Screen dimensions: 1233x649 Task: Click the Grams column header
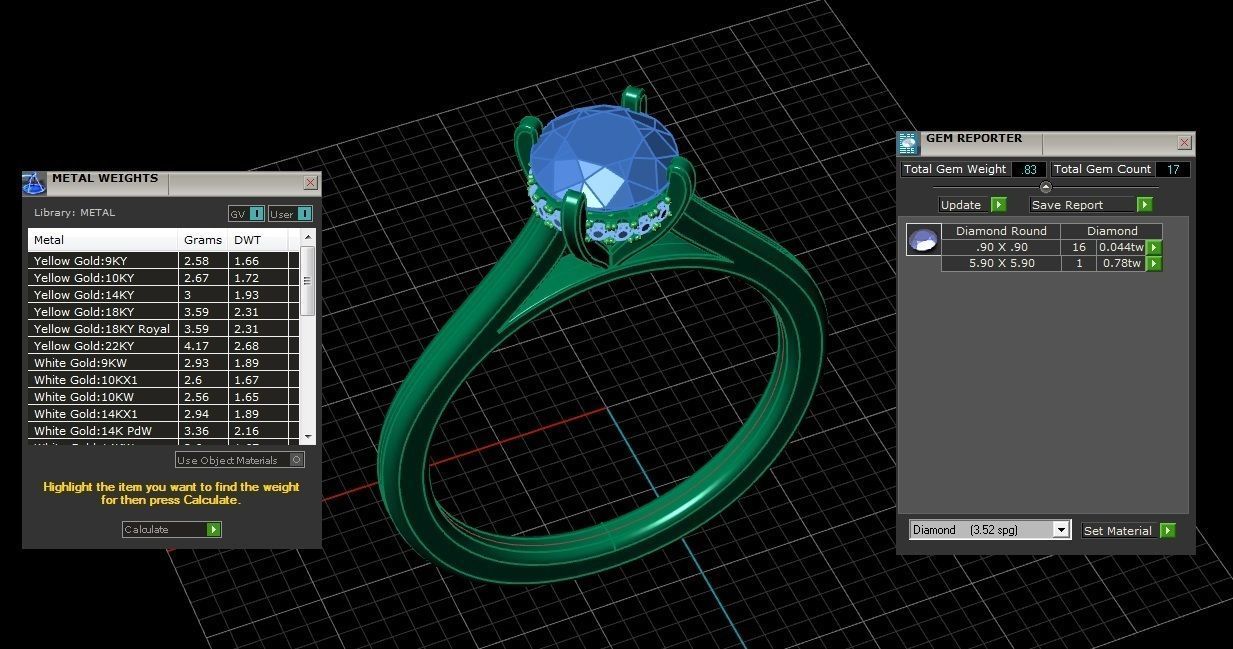coord(204,240)
